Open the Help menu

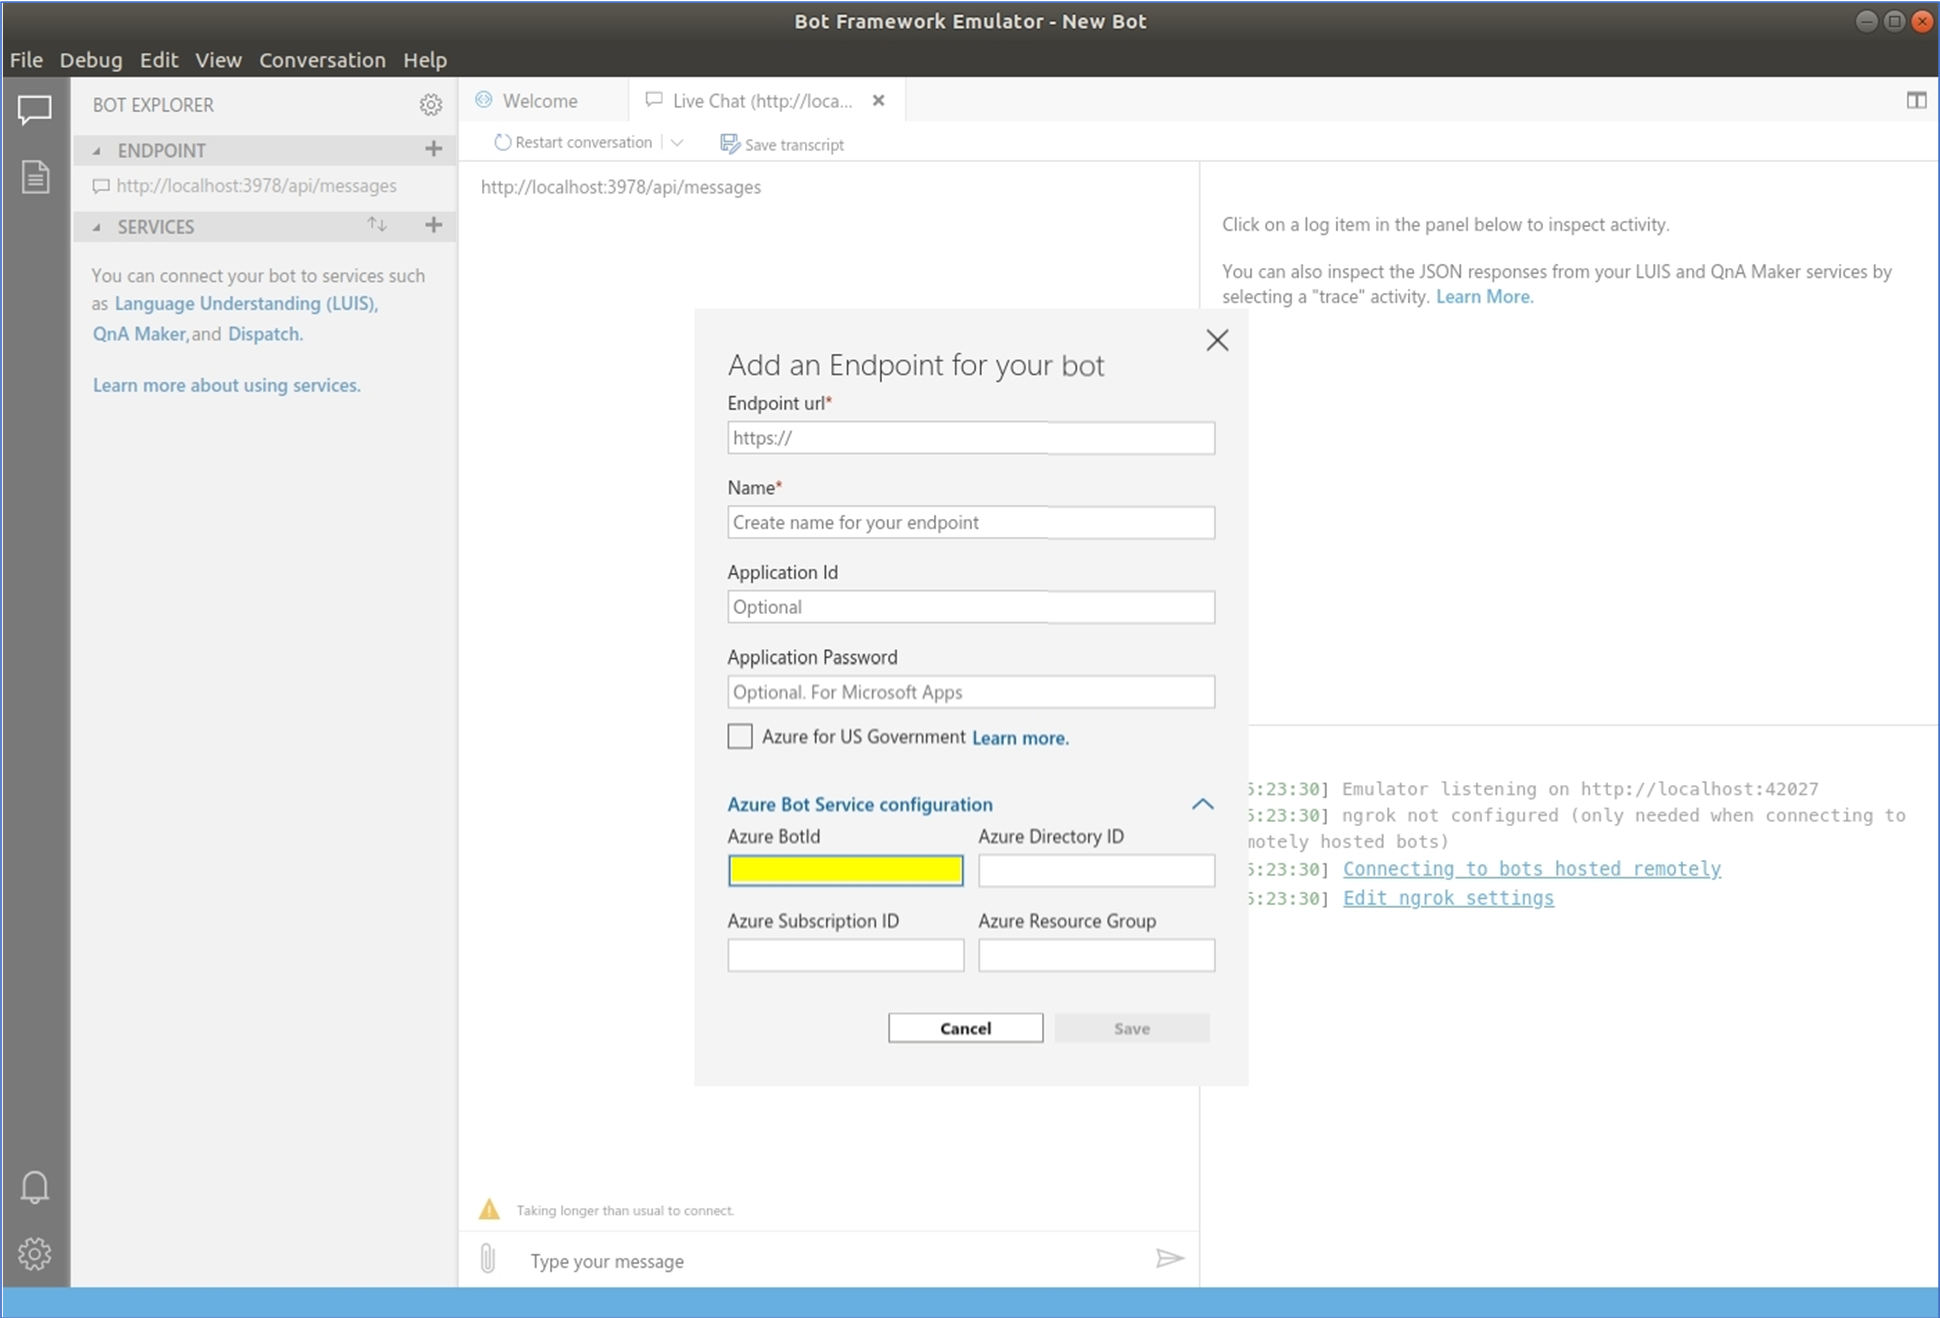click(x=425, y=60)
